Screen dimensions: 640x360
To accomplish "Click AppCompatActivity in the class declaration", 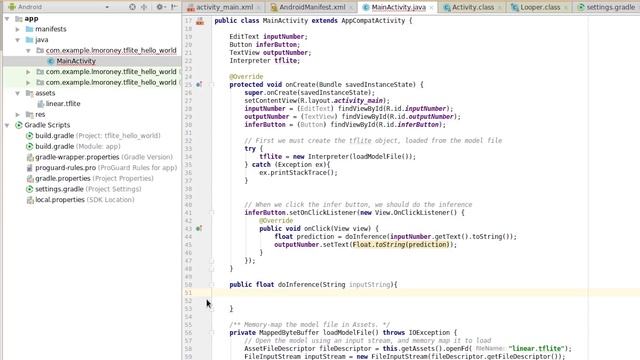I will (373, 20).
